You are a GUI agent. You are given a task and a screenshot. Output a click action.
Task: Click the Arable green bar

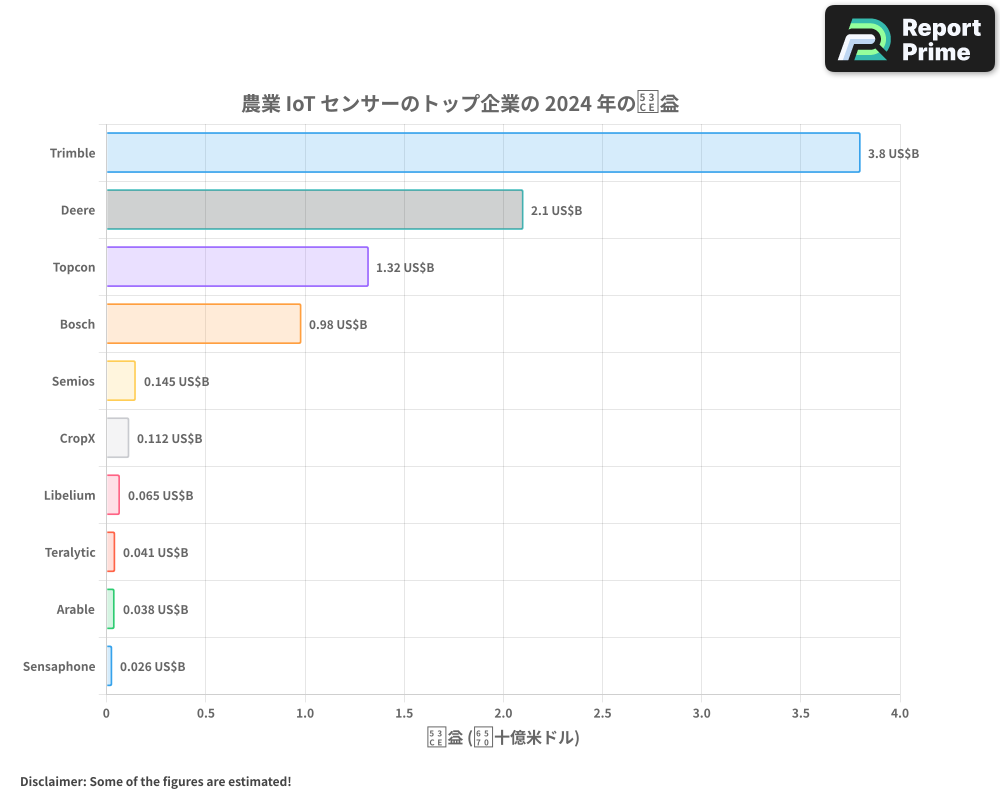(110, 609)
